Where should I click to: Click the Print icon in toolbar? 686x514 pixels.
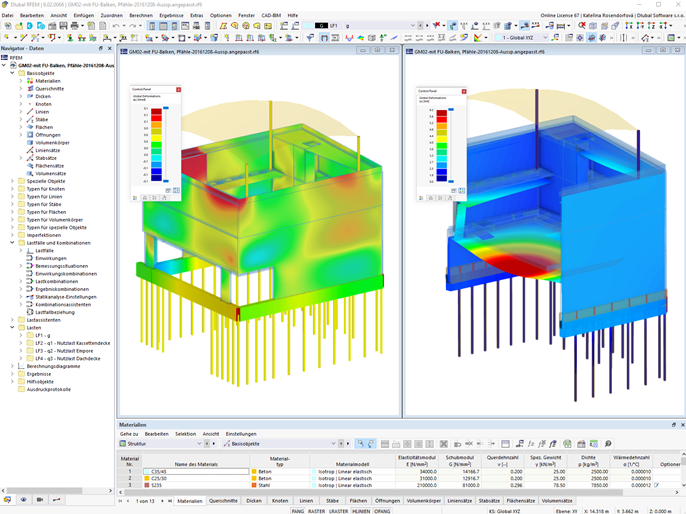(x=74, y=26)
